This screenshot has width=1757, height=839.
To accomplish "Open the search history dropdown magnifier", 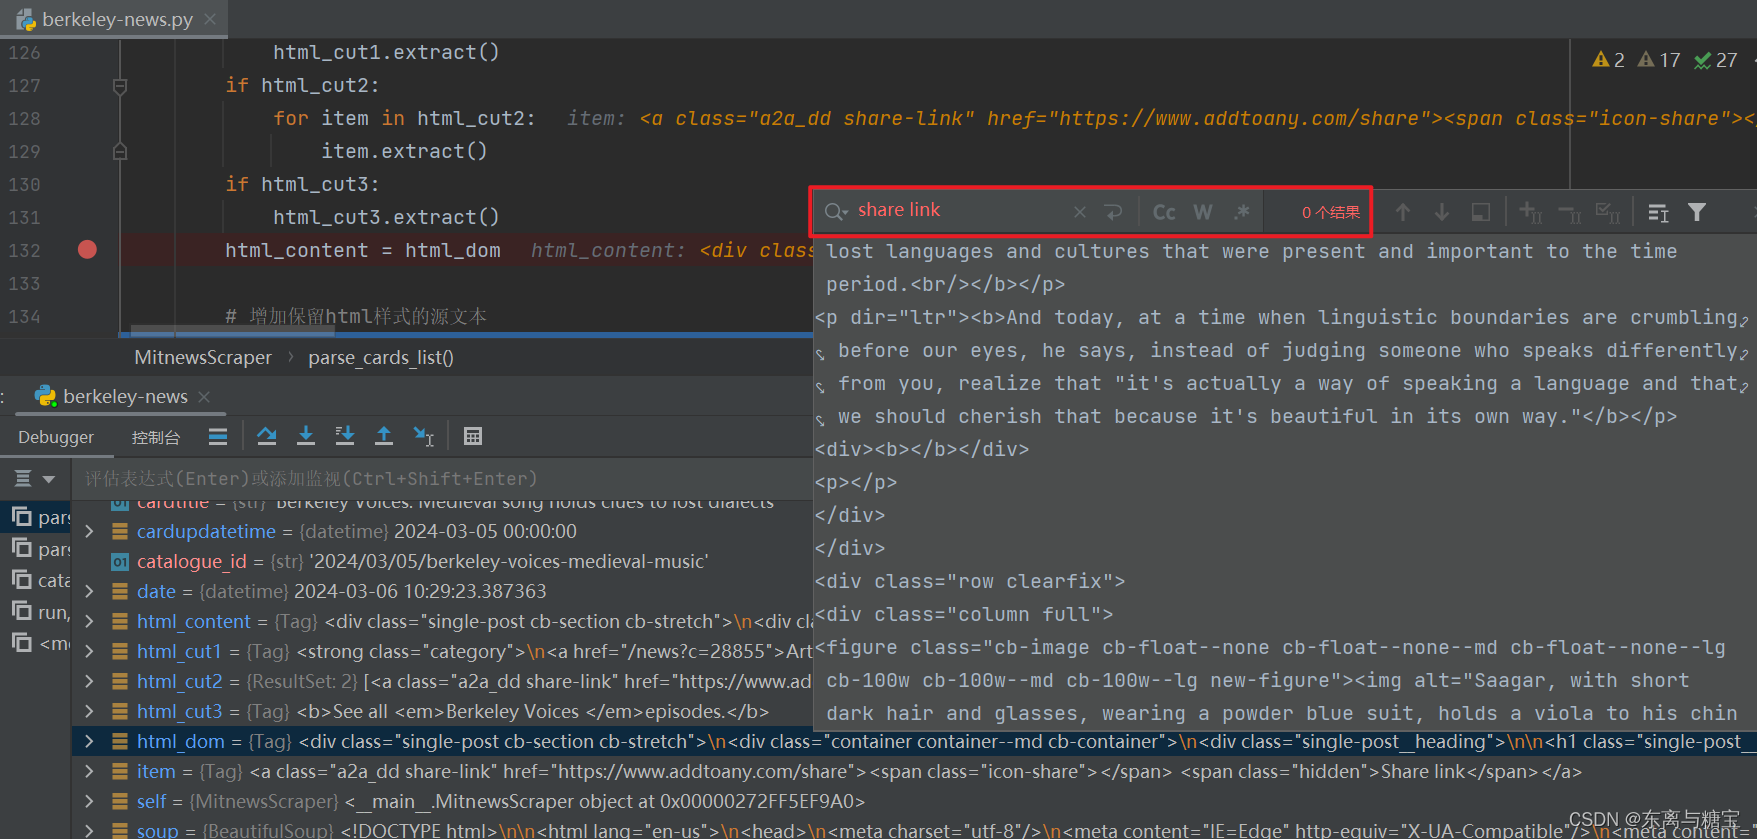I will coord(836,212).
